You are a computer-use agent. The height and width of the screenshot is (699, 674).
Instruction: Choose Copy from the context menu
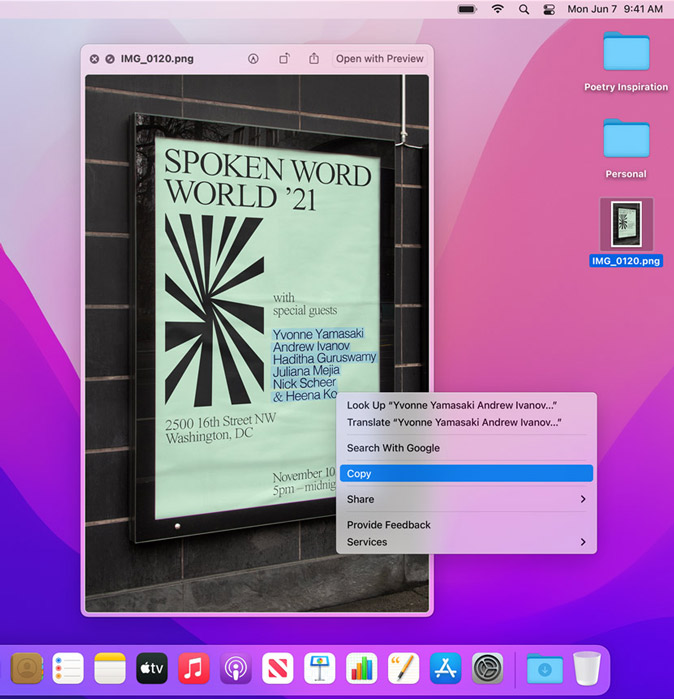[465, 474]
